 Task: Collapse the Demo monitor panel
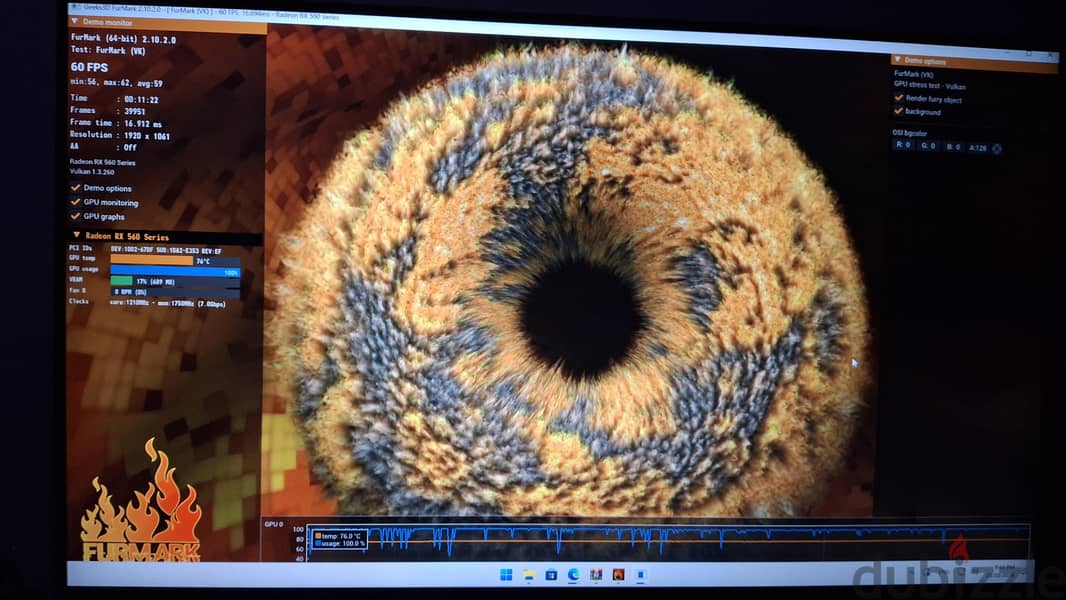tap(75, 22)
